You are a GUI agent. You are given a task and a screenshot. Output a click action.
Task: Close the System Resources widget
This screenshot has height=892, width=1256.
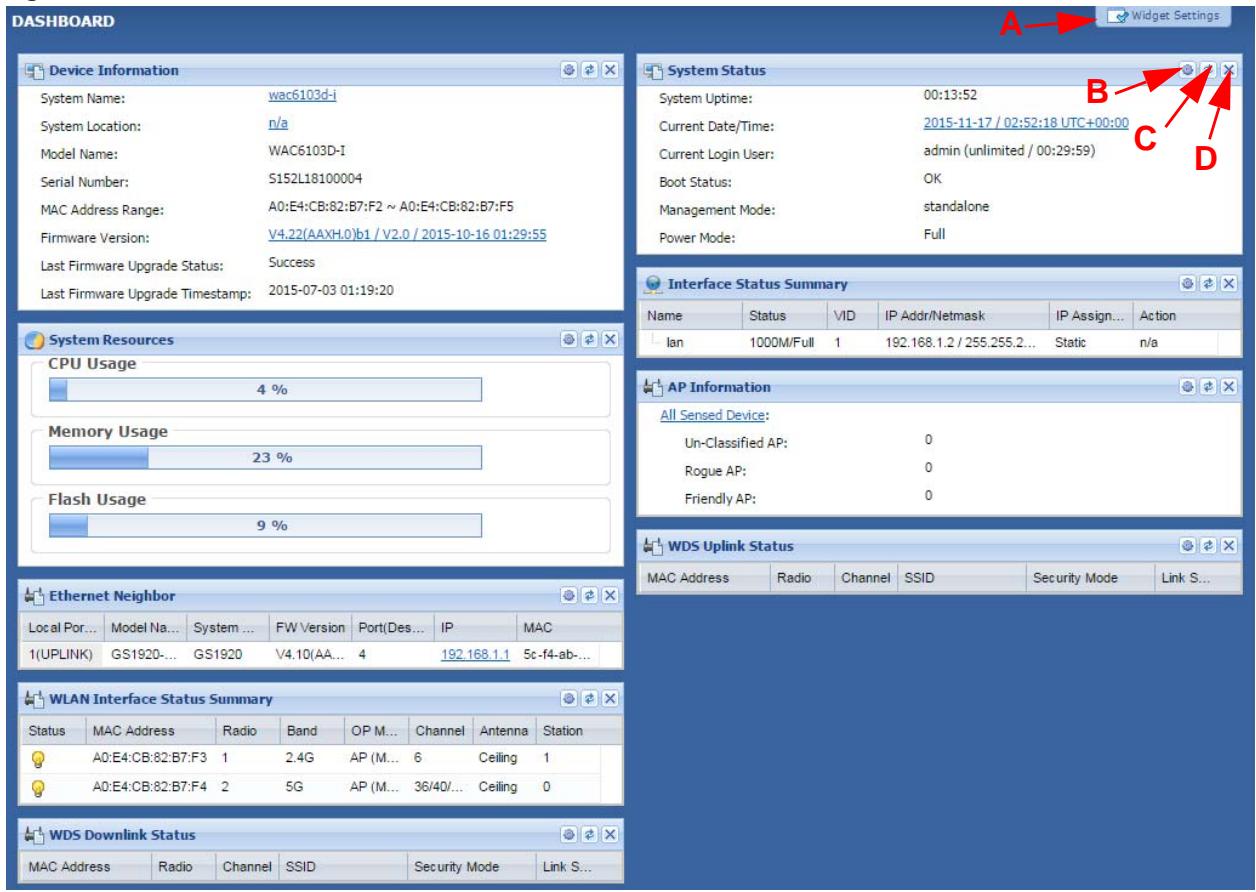pyautogui.click(x=610, y=340)
